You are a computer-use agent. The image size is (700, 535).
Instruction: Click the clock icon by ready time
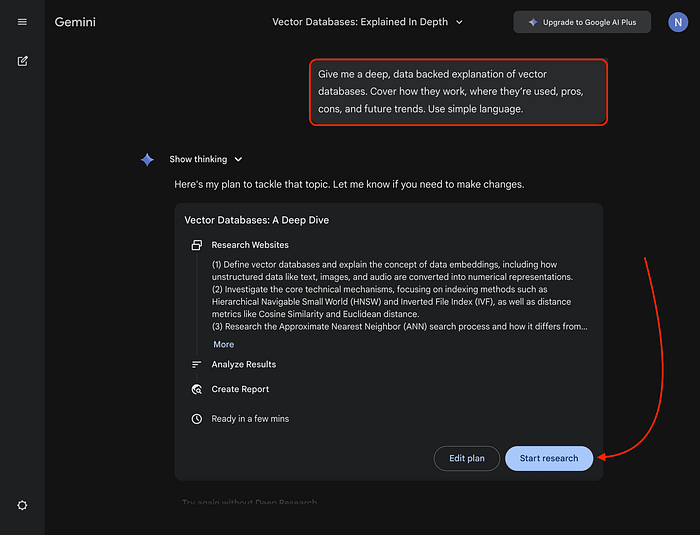point(197,419)
